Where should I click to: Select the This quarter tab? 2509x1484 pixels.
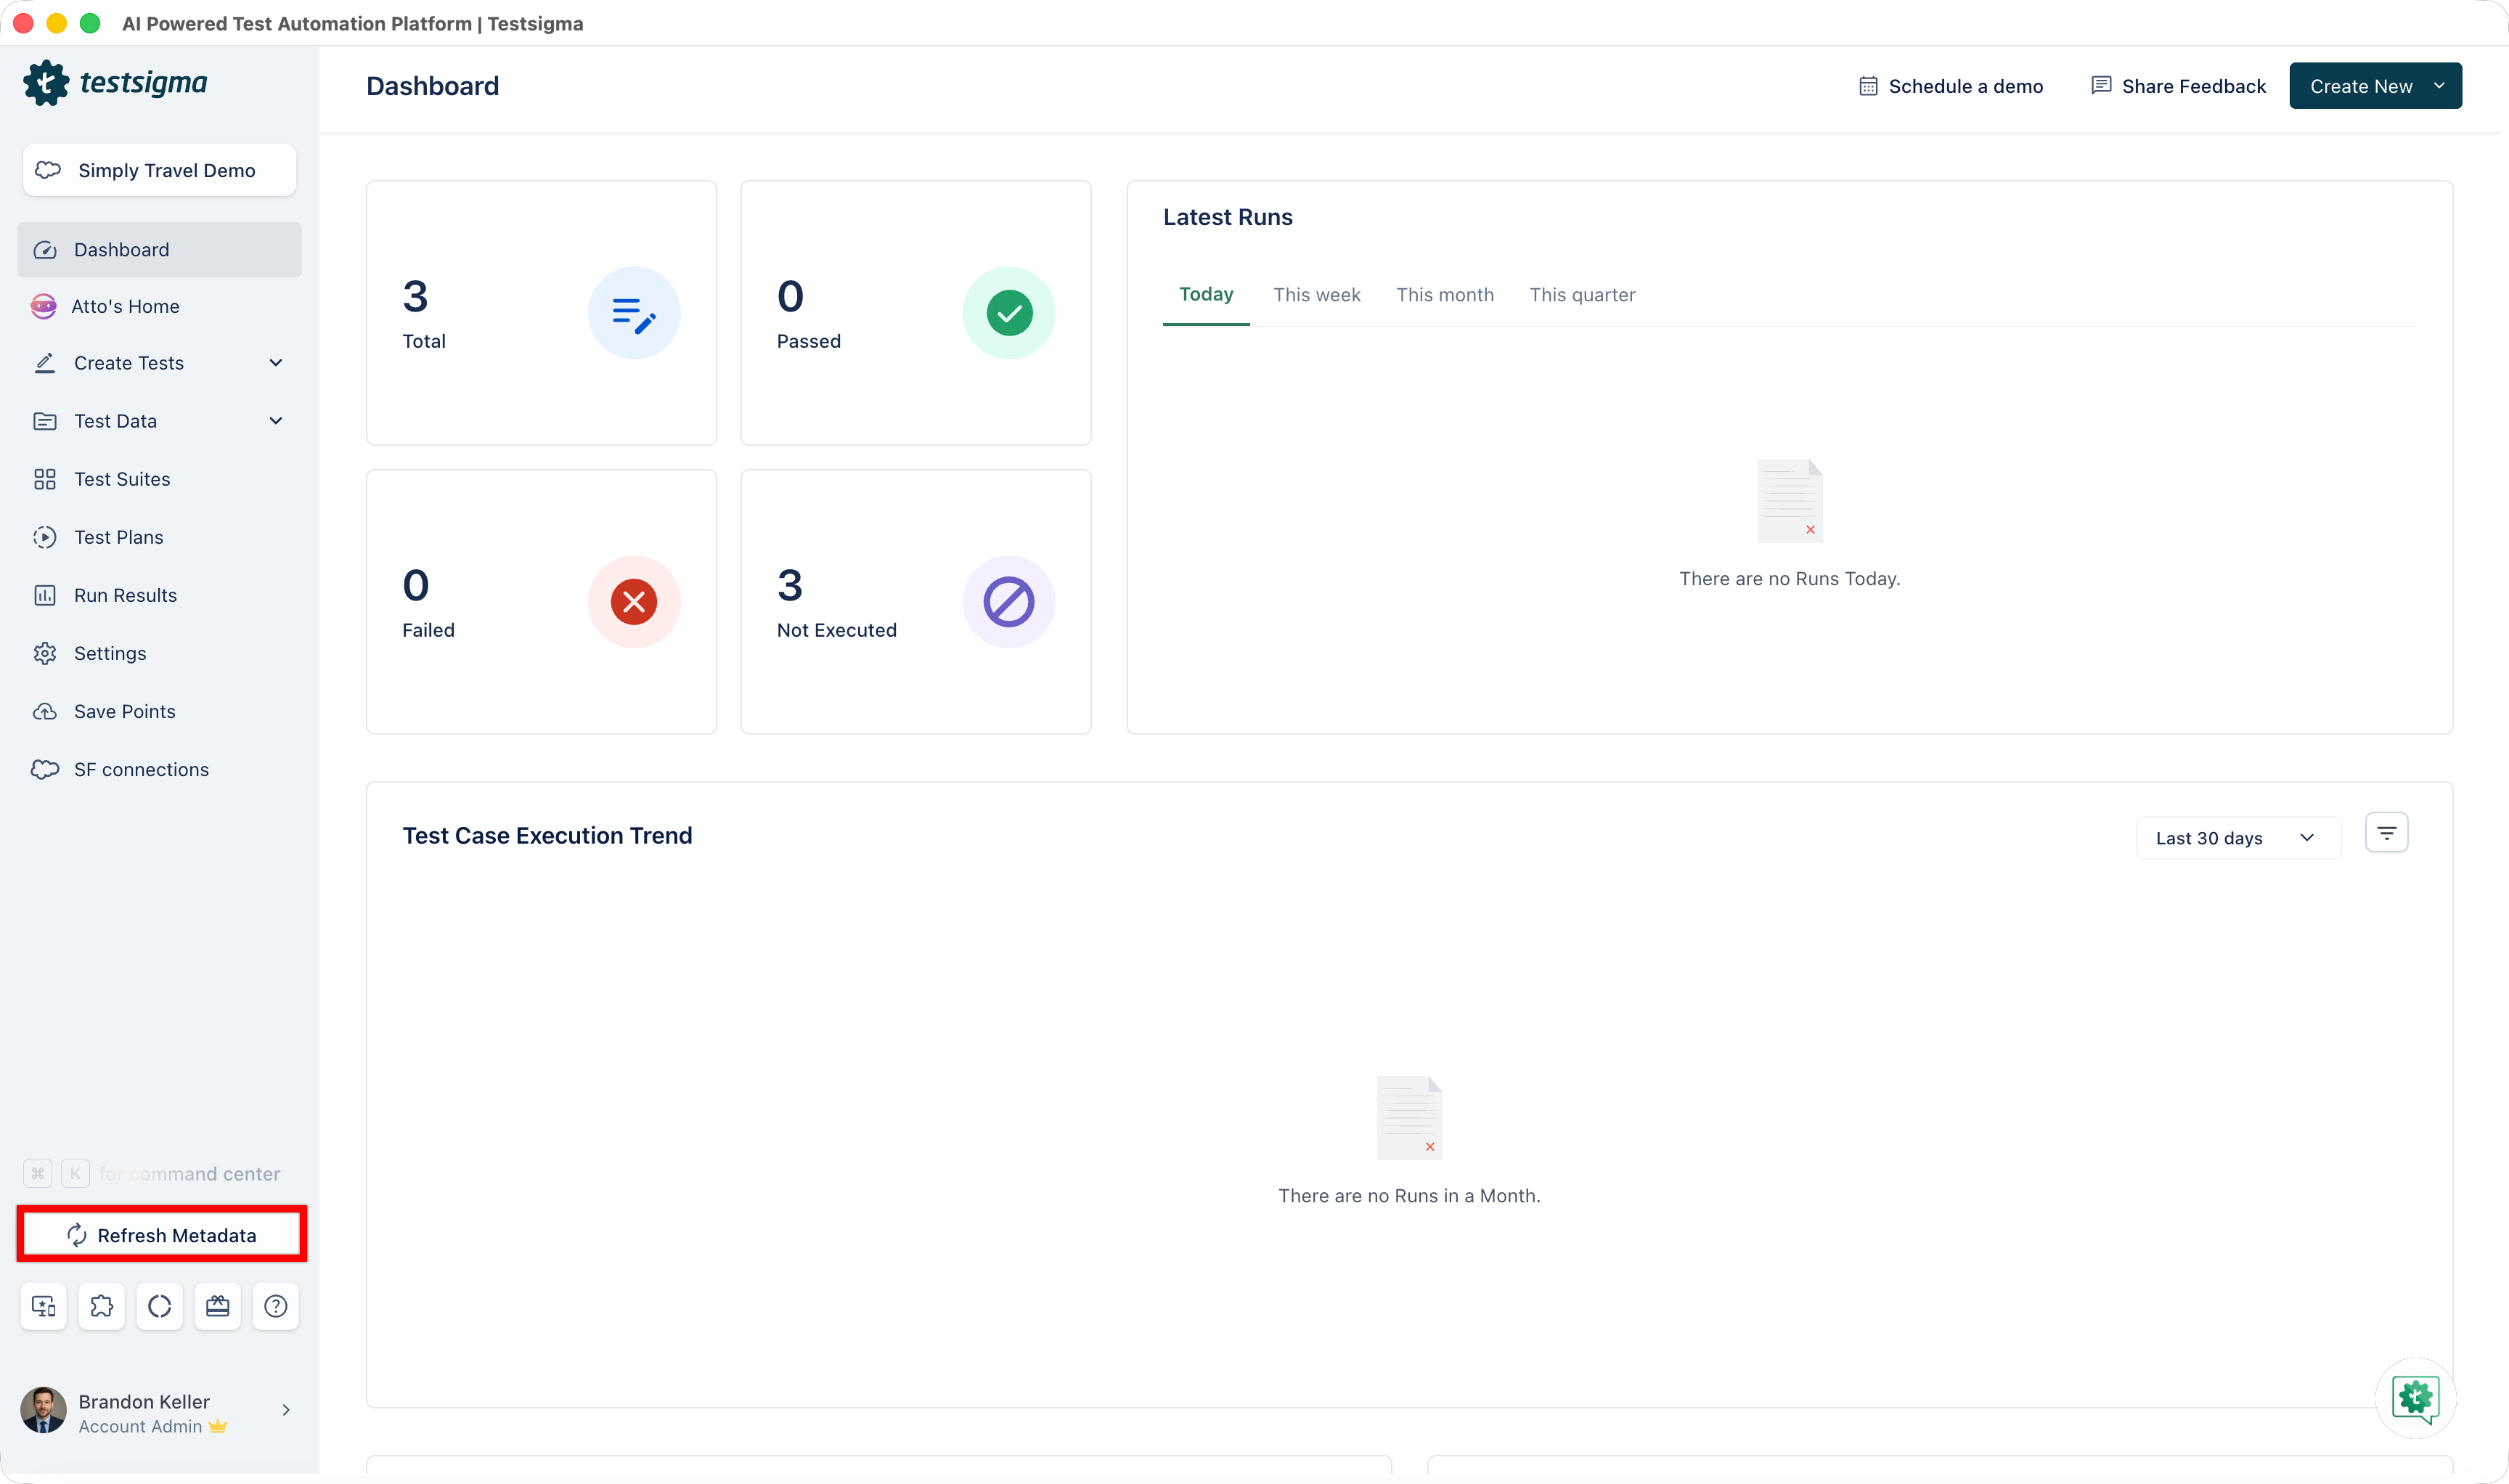click(1581, 295)
